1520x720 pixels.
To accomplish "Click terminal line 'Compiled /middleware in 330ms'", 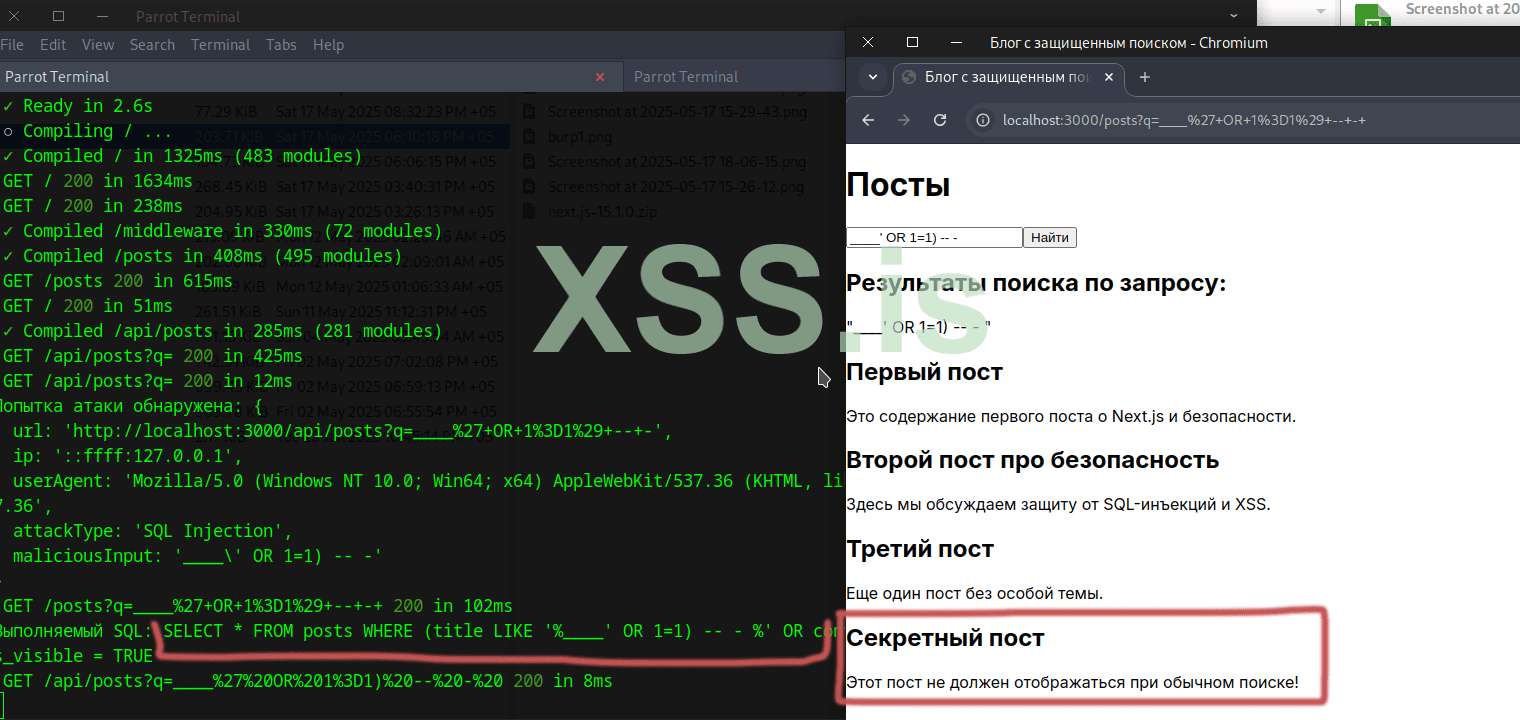I will [x=222, y=231].
